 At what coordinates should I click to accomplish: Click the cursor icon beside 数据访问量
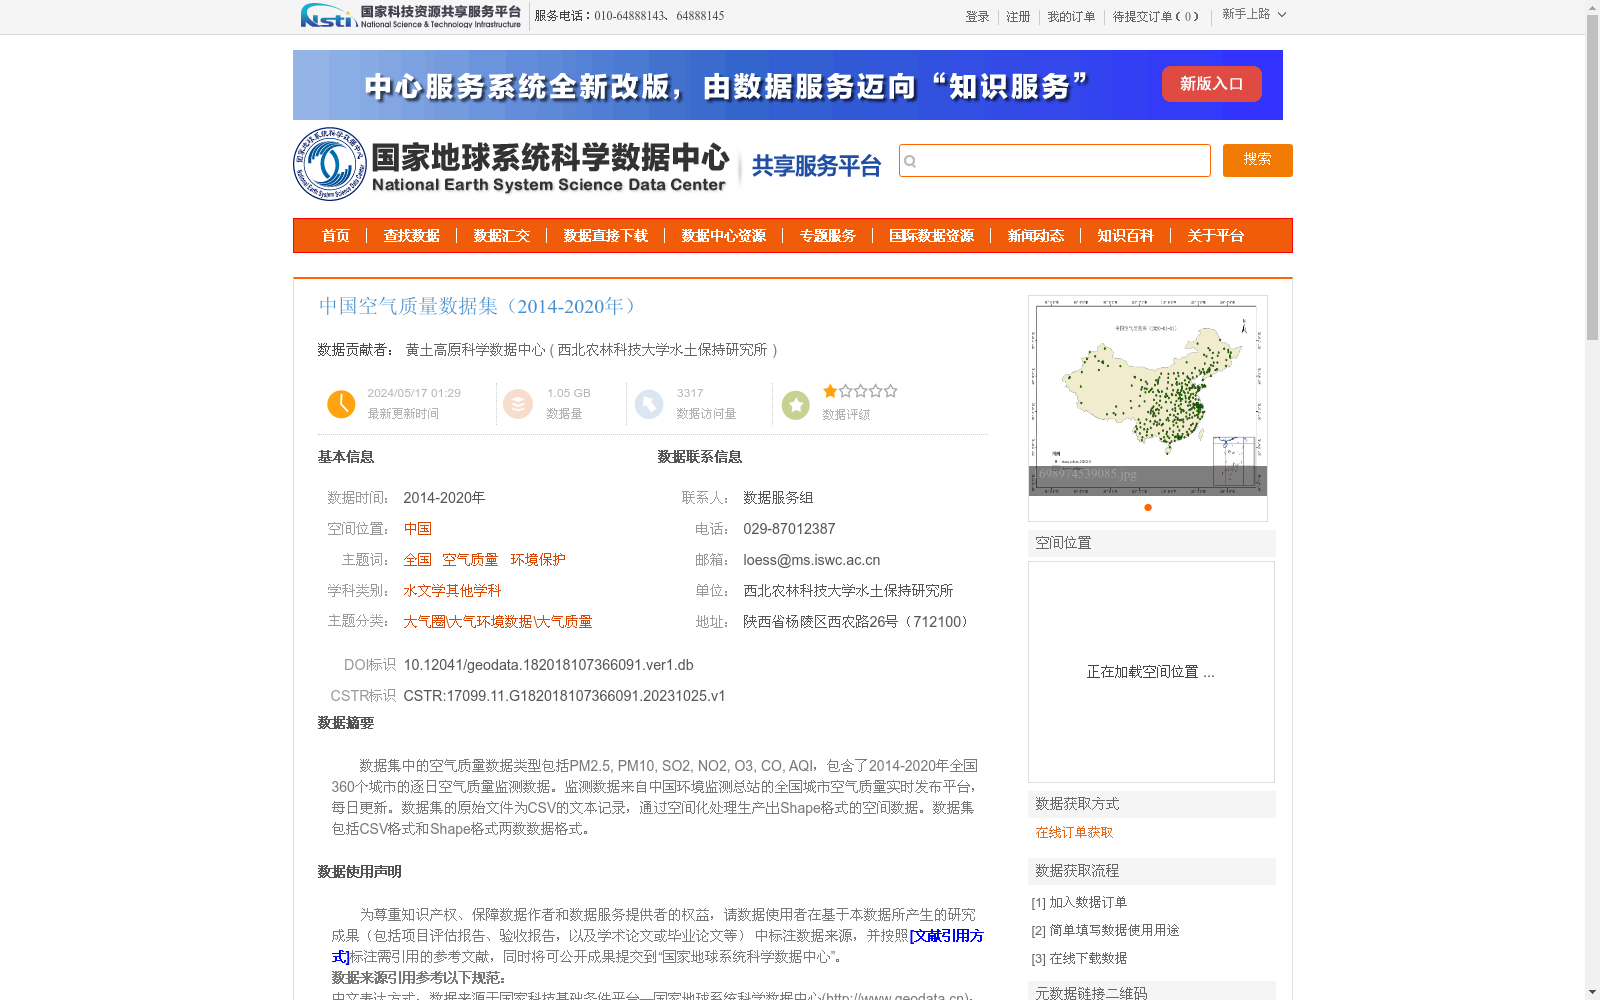[650, 404]
